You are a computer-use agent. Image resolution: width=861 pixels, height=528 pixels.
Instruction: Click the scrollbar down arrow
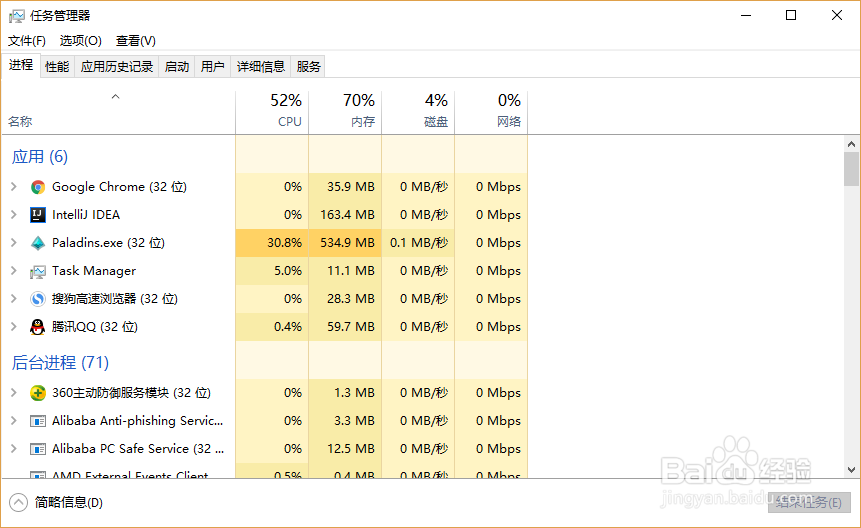click(851, 470)
